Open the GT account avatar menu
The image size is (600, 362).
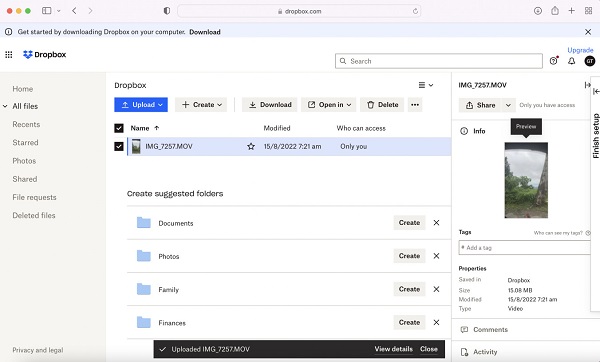590,61
